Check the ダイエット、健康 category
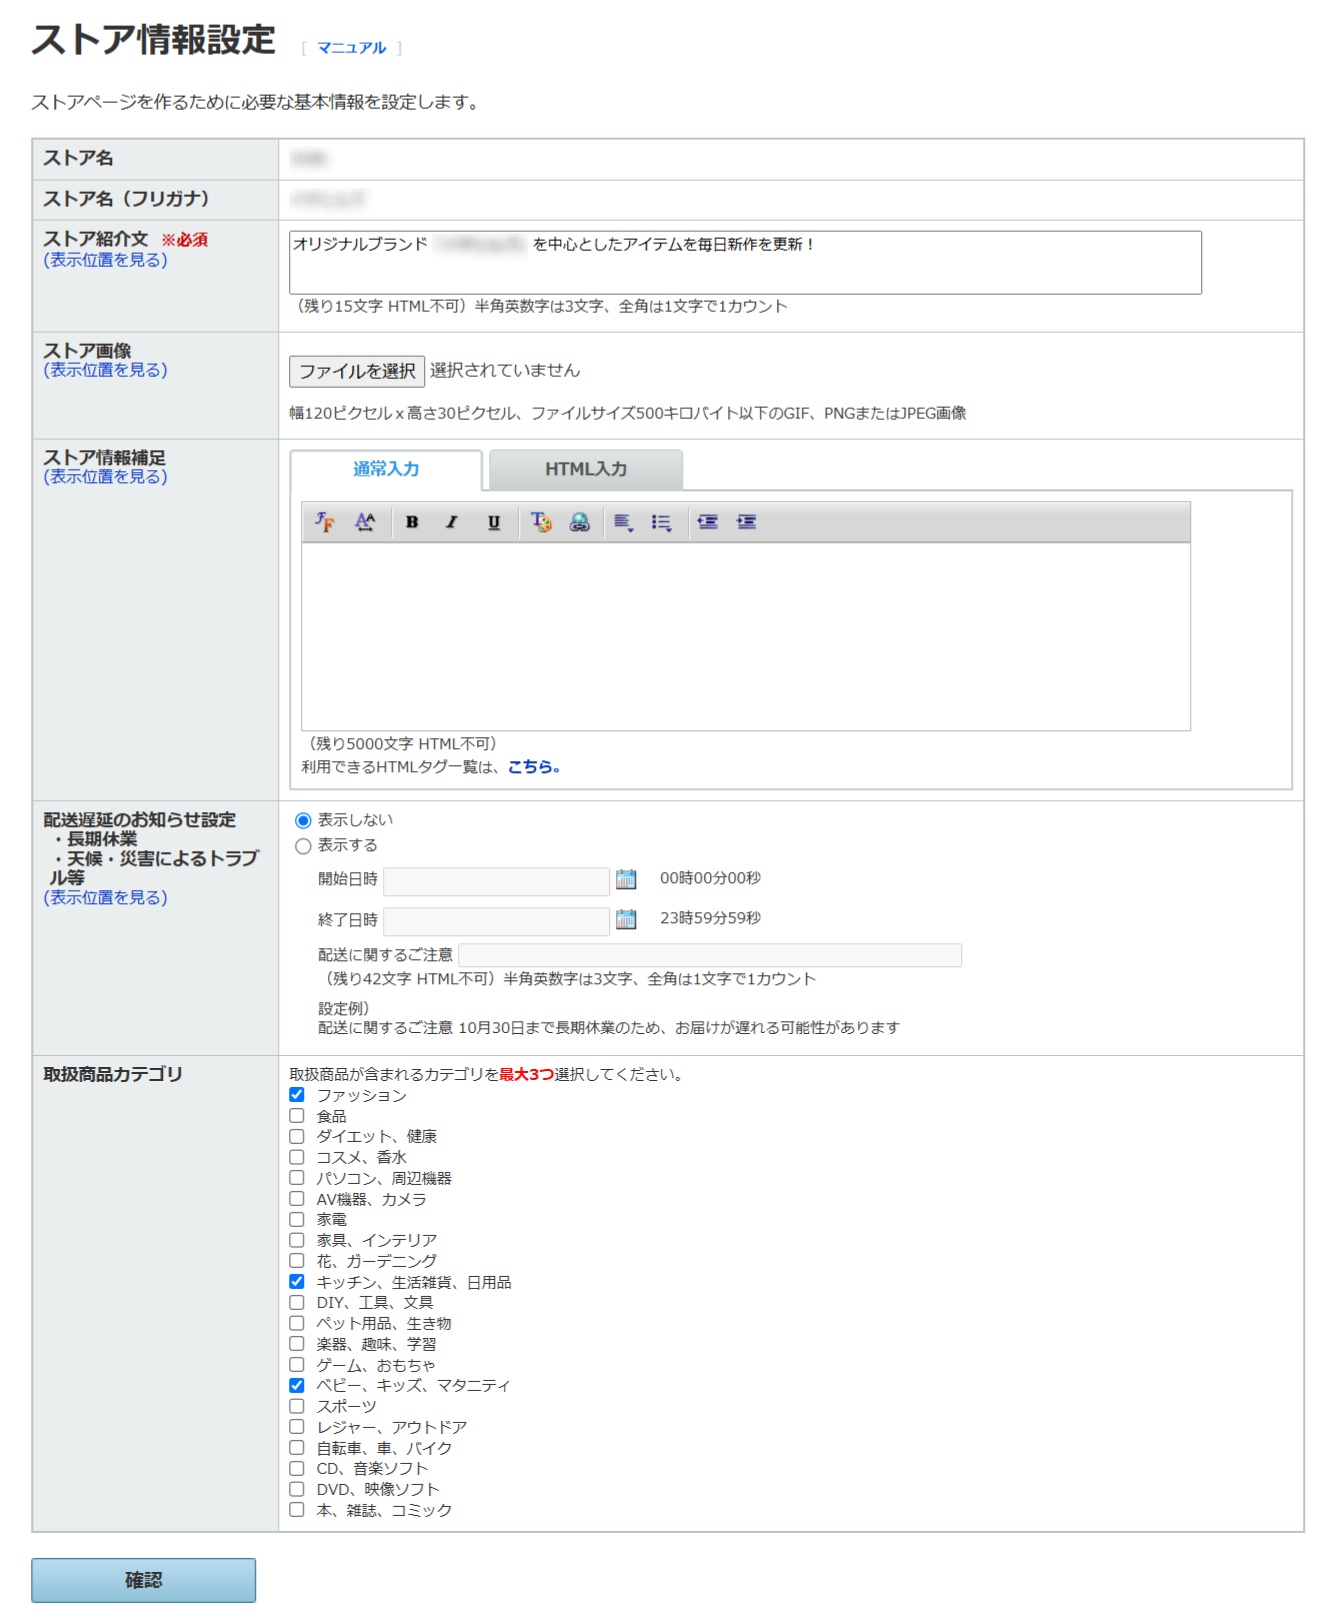Screen dimensions: 1325x1619 [x=297, y=1137]
